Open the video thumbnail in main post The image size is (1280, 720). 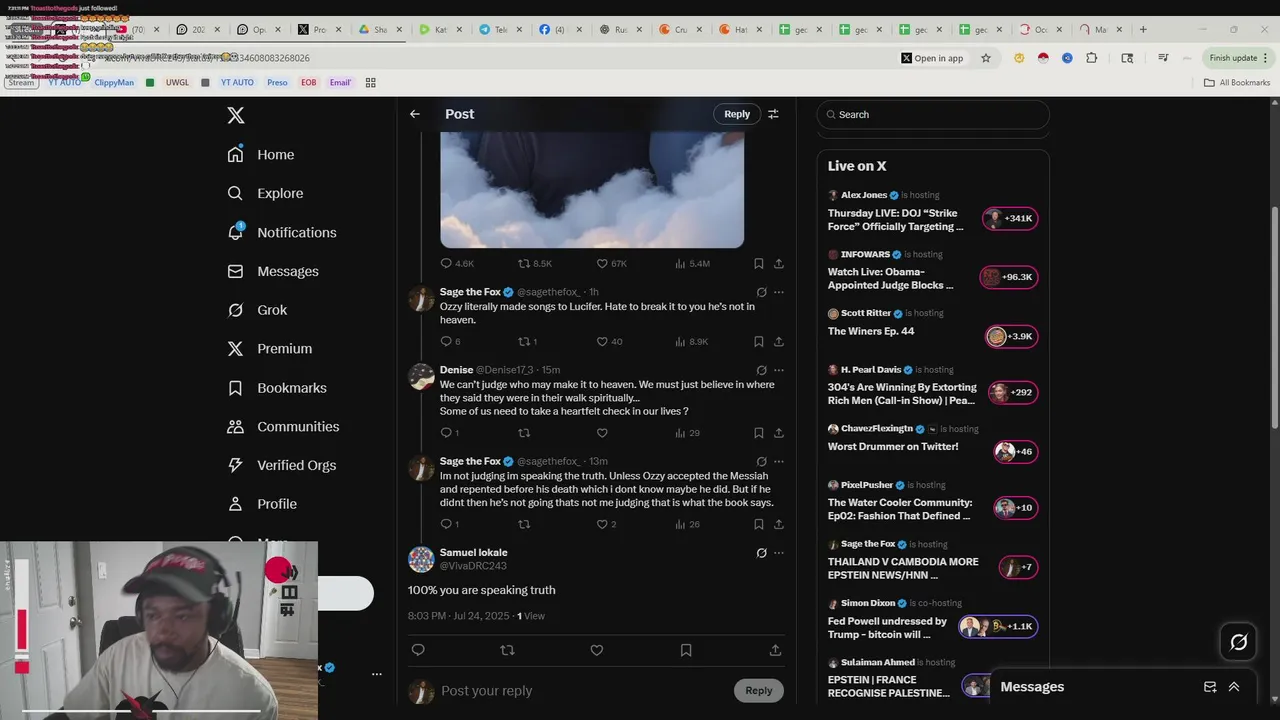tap(592, 188)
